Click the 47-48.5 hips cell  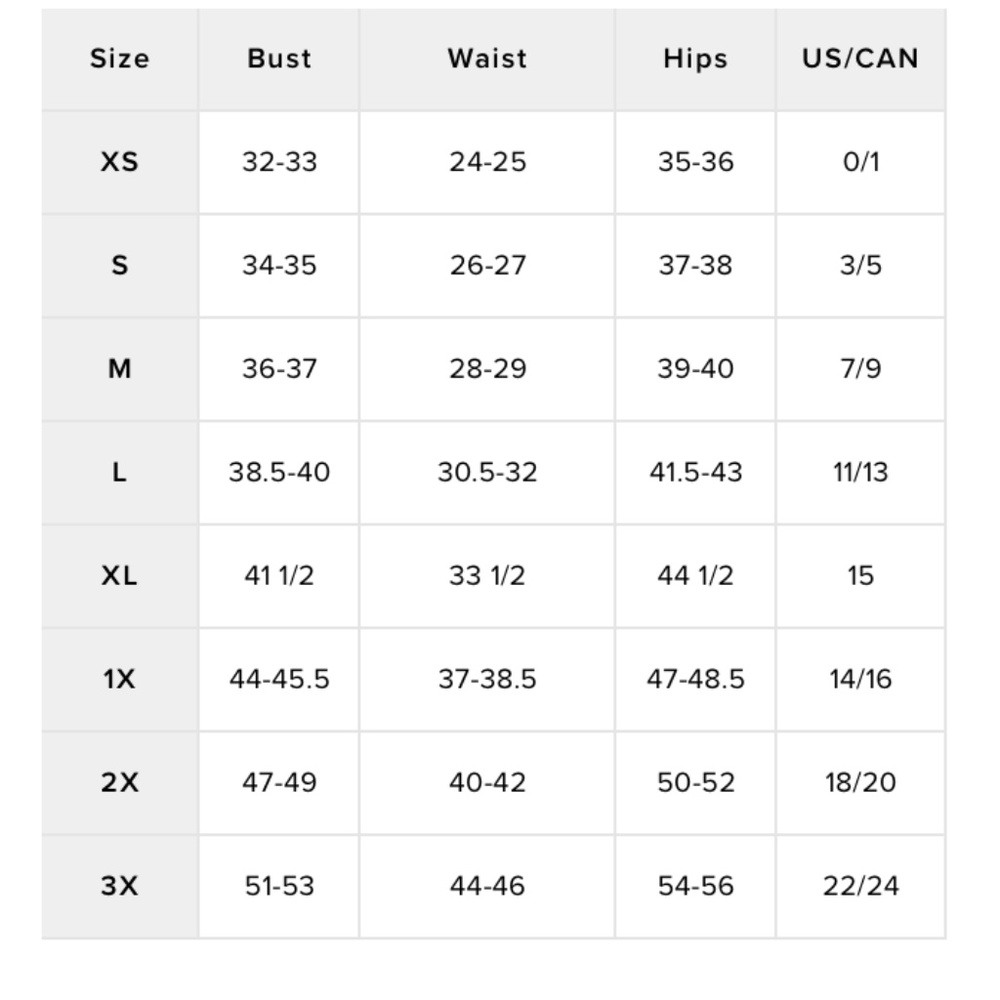click(695, 679)
